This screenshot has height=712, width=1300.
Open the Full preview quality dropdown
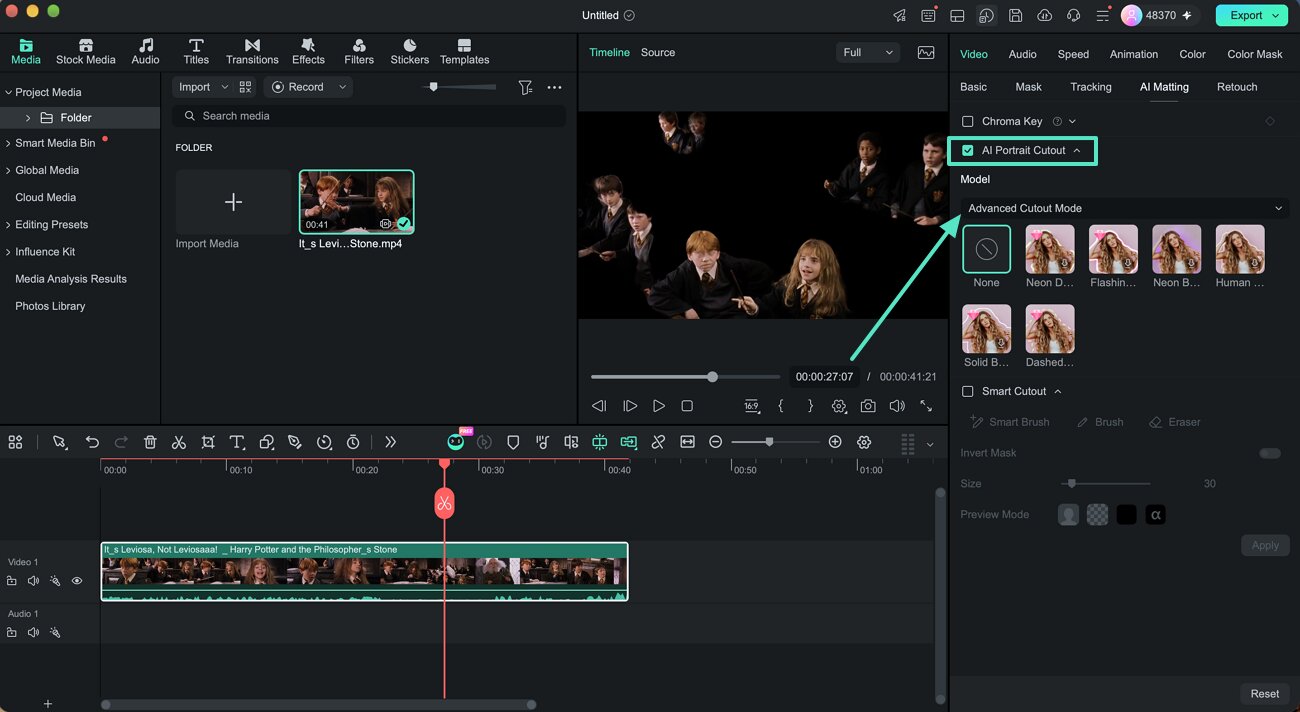[867, 52]
